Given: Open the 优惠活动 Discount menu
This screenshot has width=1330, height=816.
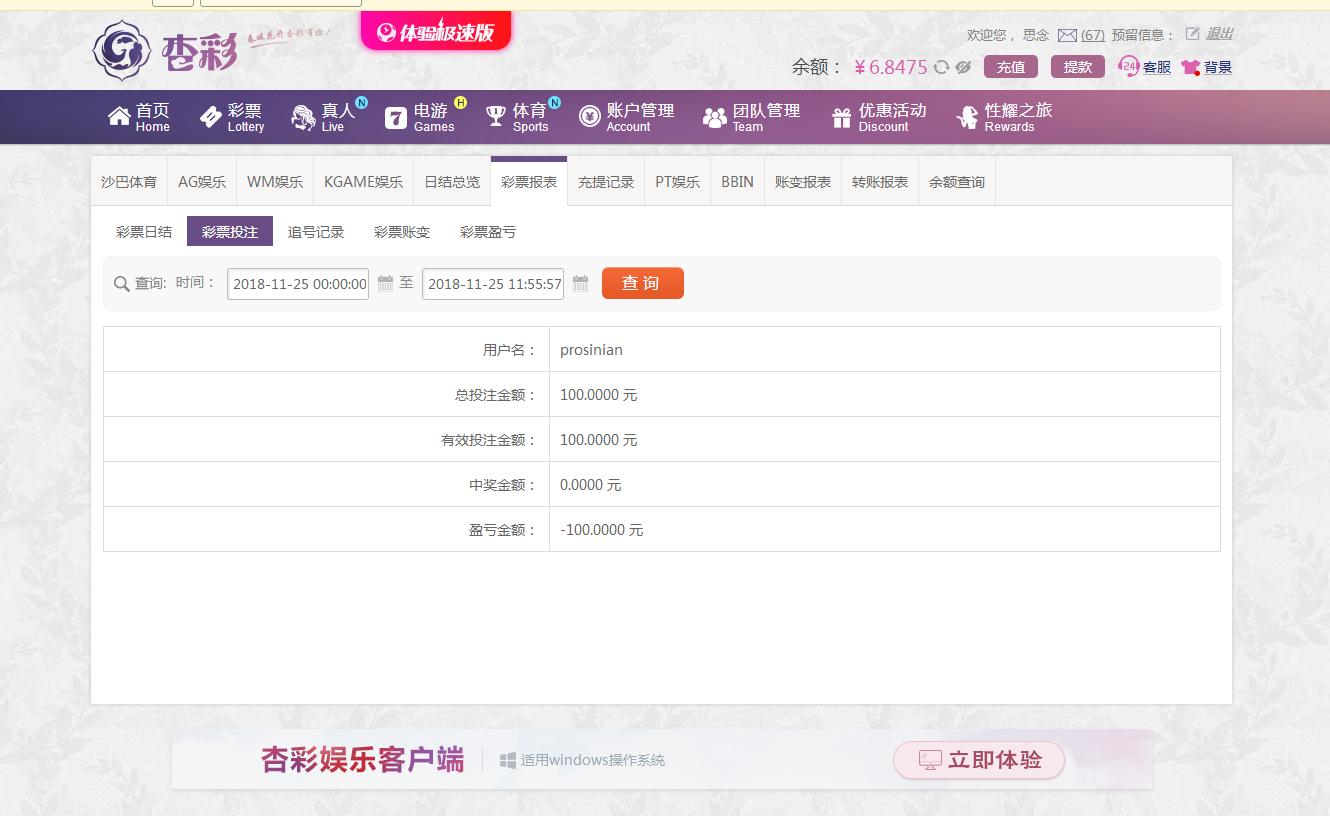Looking at the screenshot, I should click(x=878, y=117).
